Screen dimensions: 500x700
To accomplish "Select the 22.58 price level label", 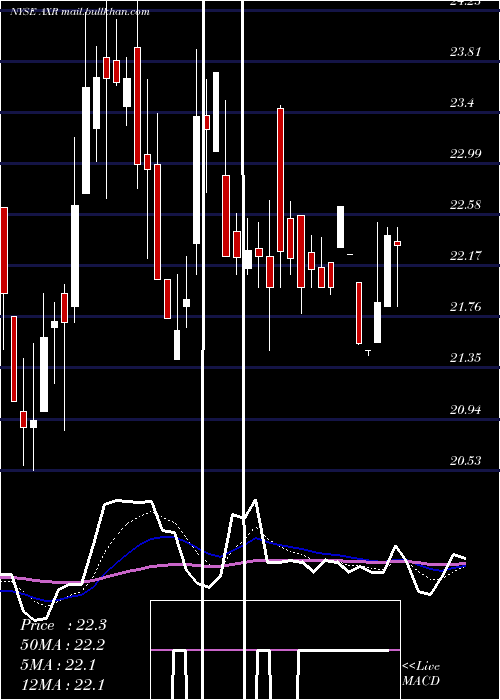I will click(x=465, y=205).
